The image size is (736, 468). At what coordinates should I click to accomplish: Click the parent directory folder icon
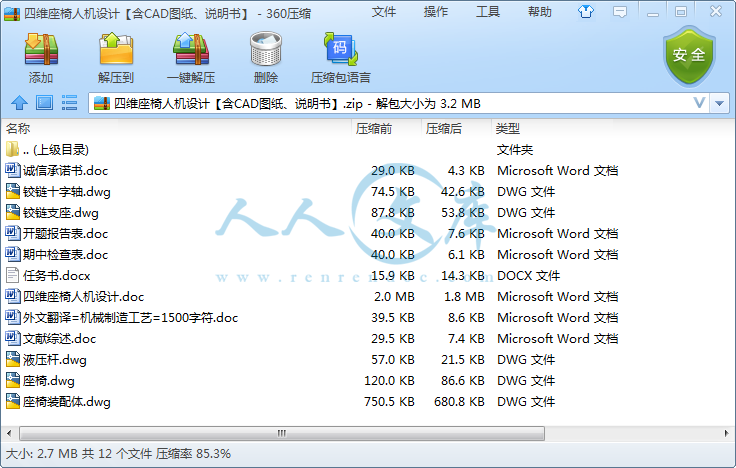[x=13, y=149]
